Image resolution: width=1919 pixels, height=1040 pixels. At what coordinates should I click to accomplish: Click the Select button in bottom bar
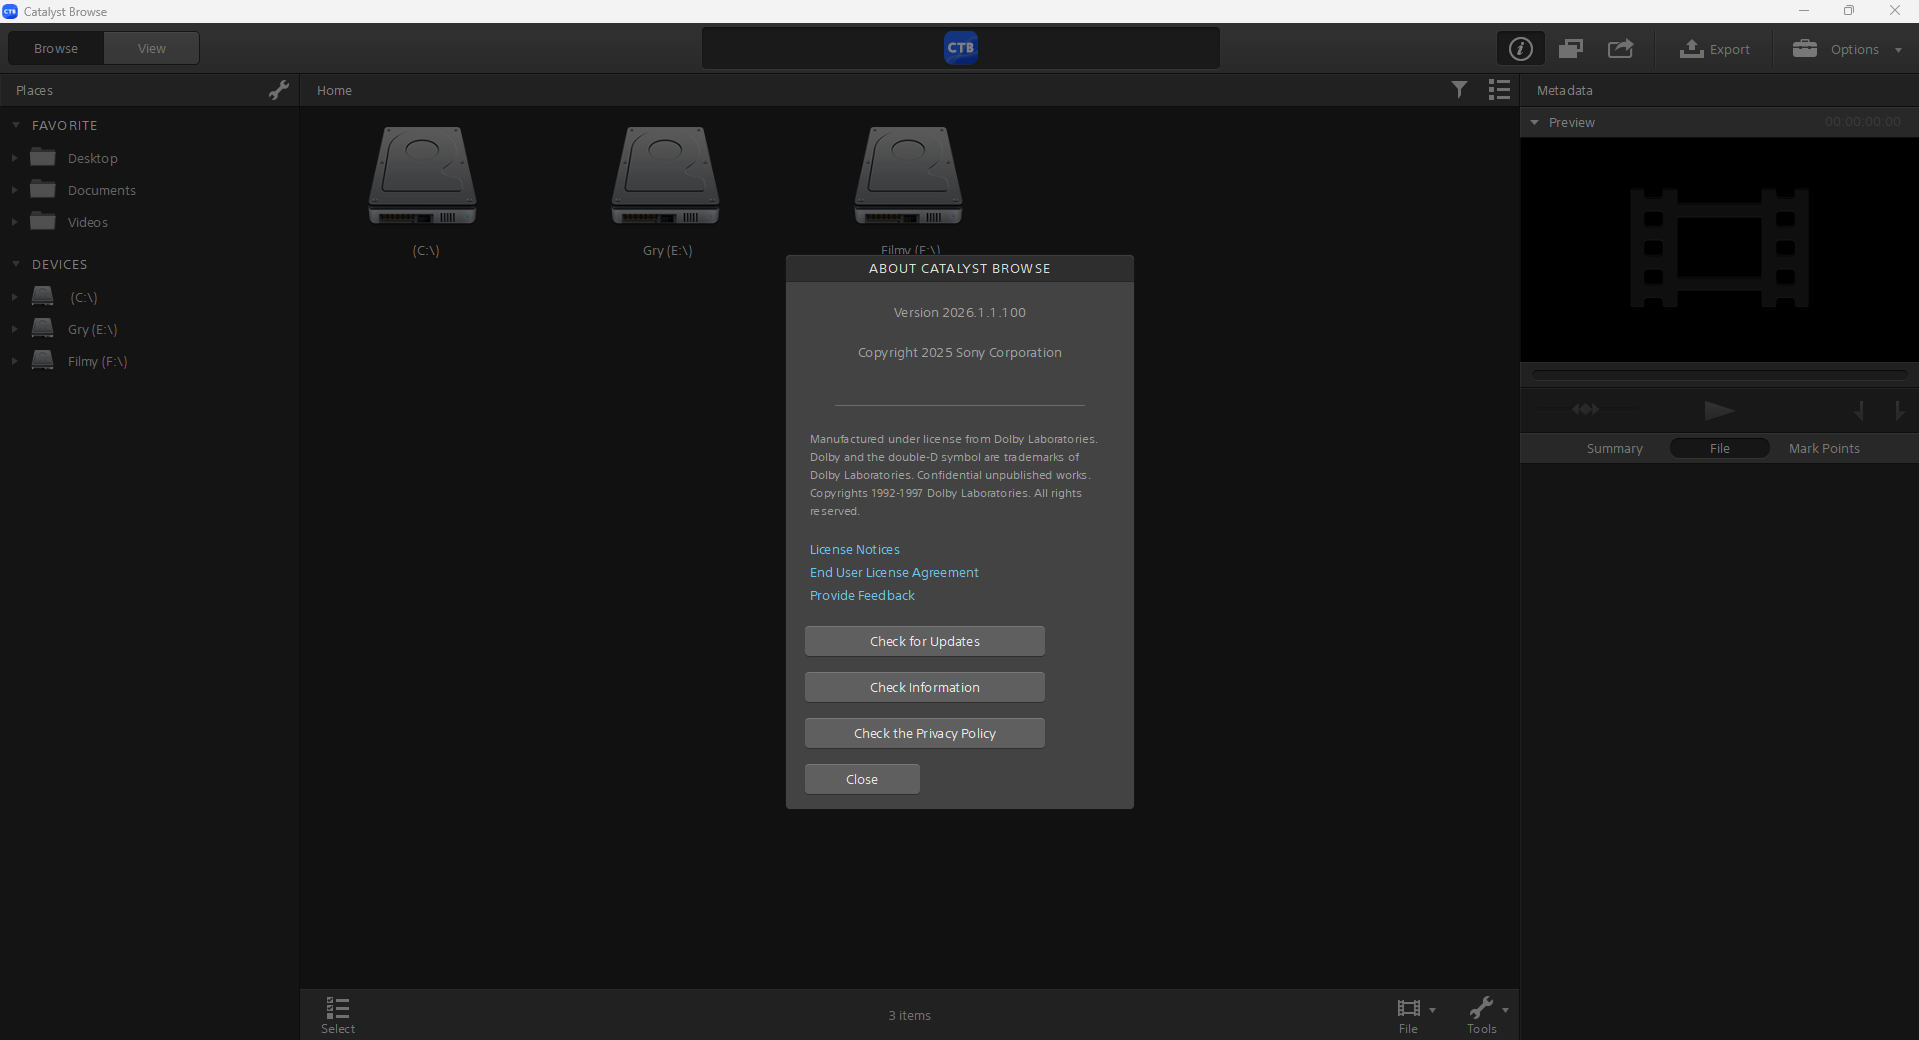338,1015
